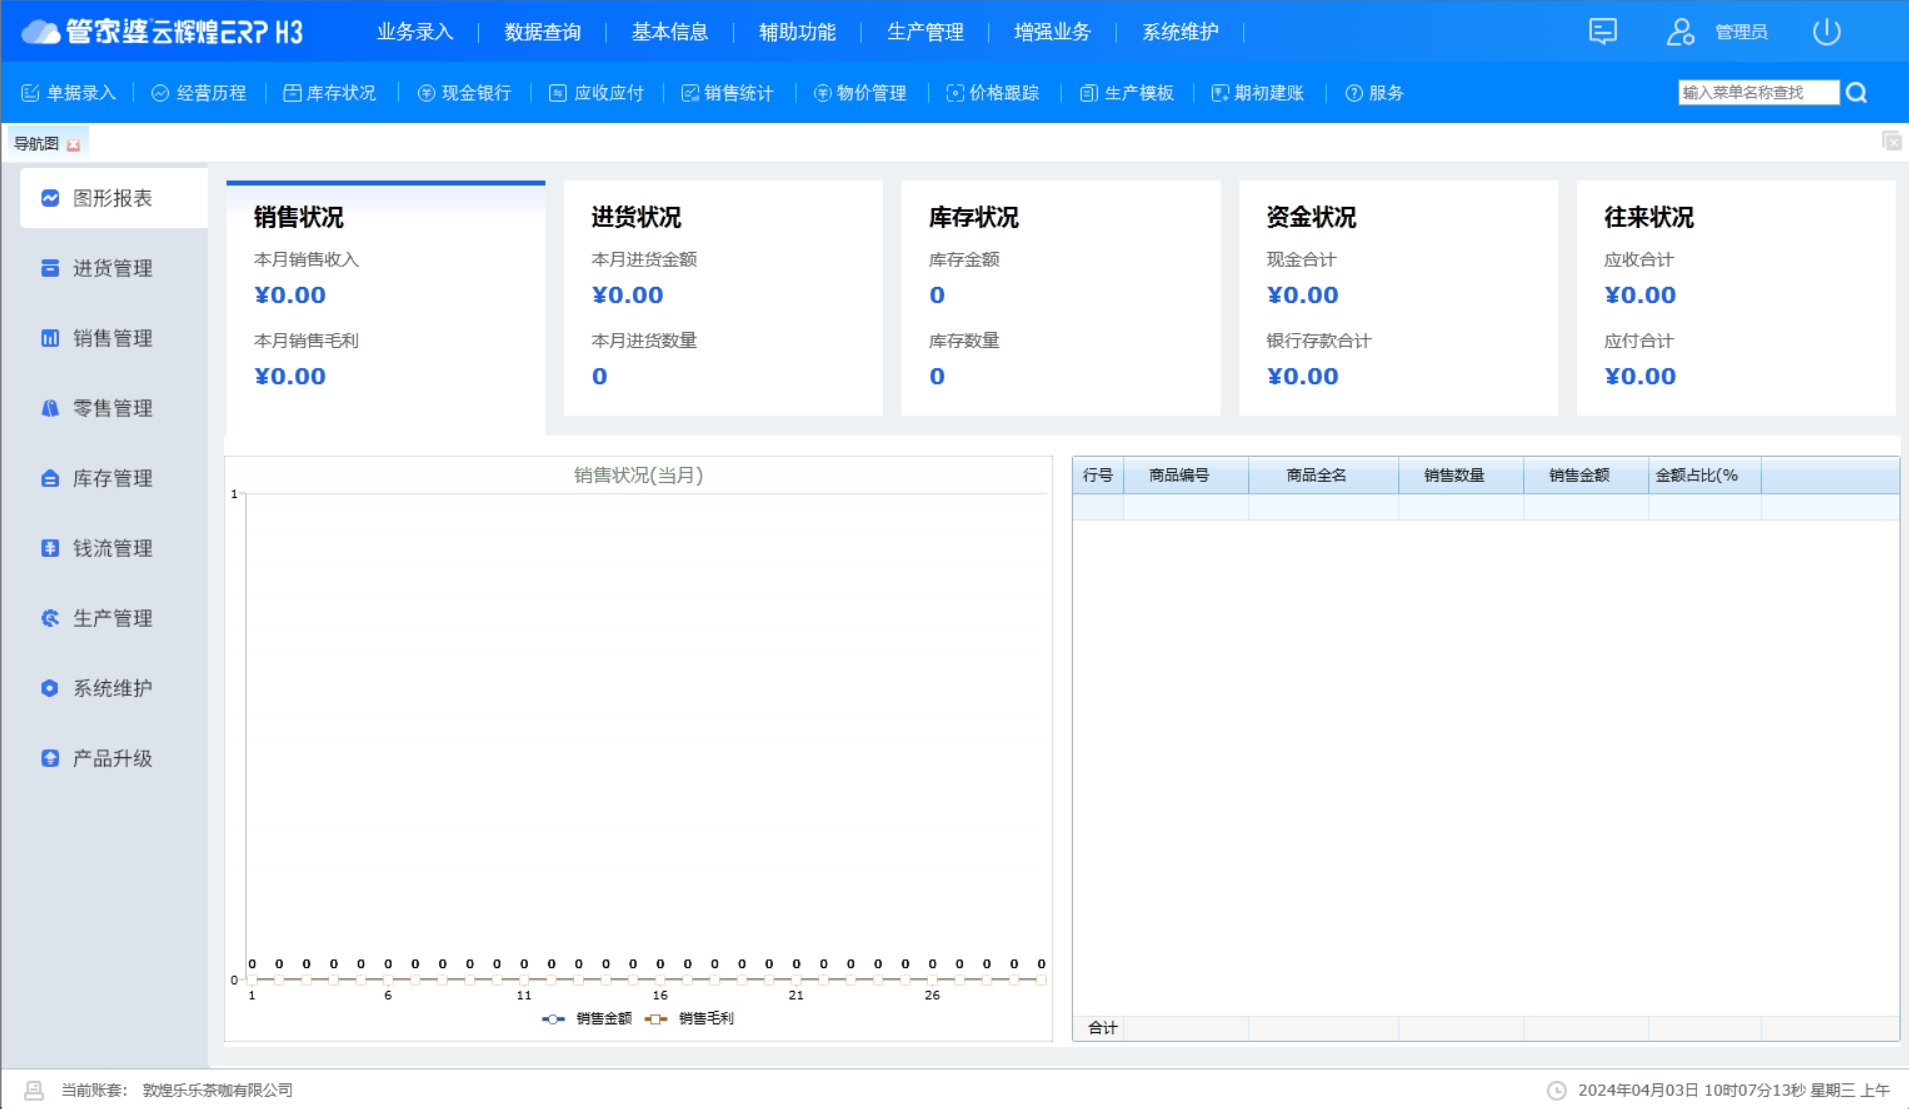This screenshot has width=1909, height=1109.
Task: Click the 销售金额 column header
Action: coord(1586,475)
